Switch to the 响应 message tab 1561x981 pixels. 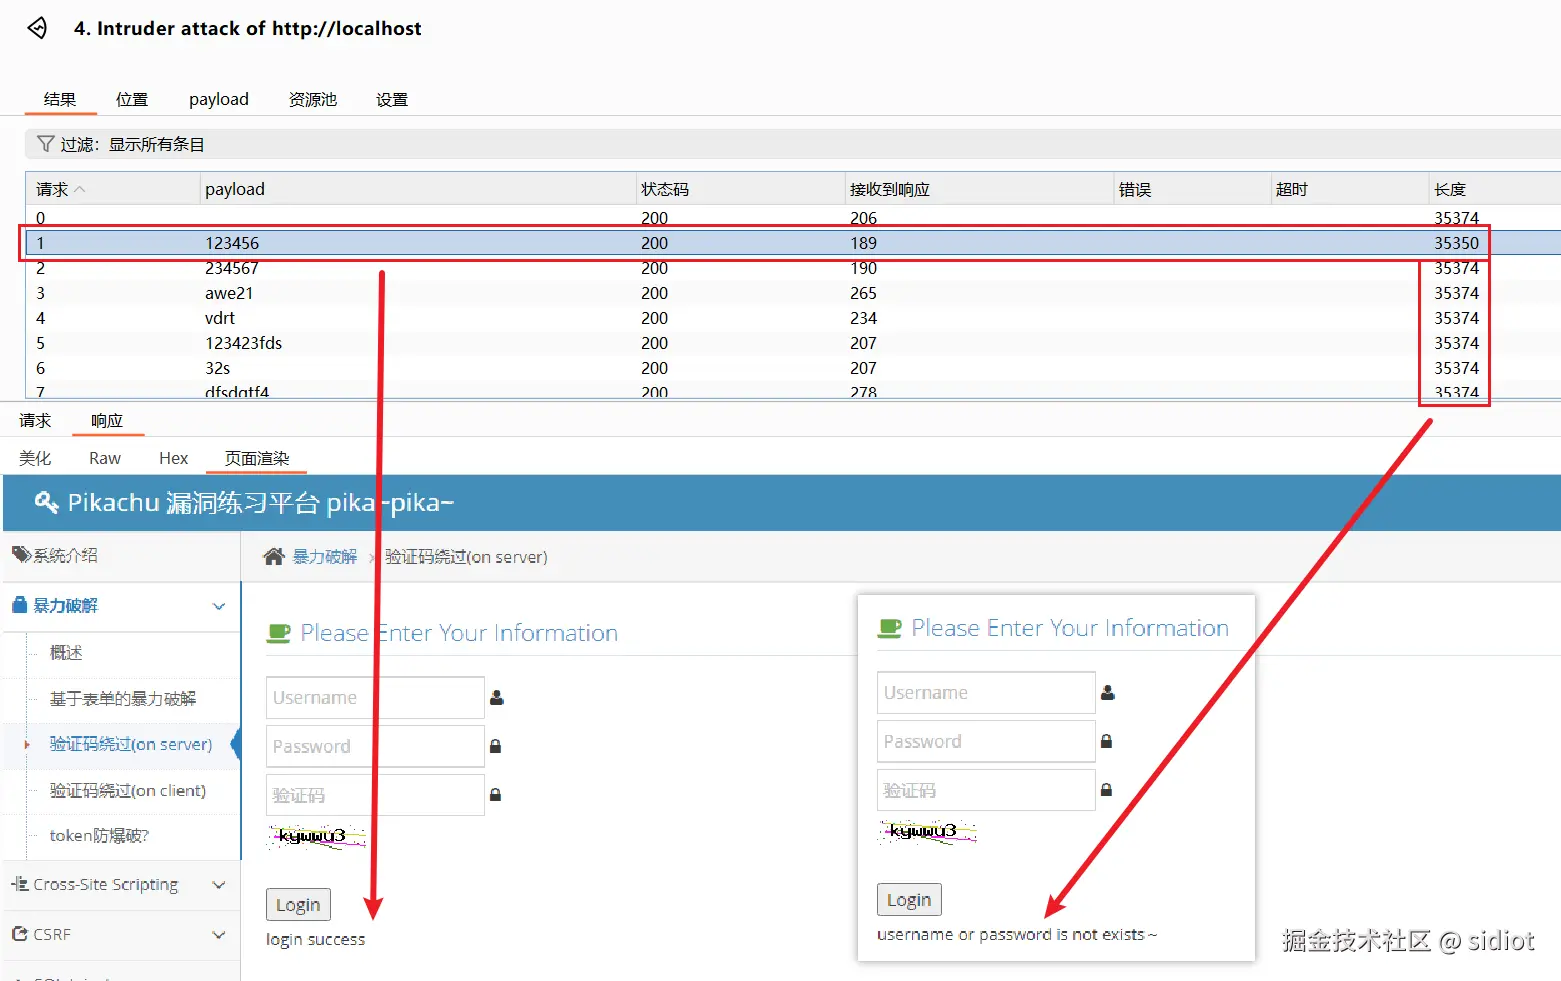[107, 420]
